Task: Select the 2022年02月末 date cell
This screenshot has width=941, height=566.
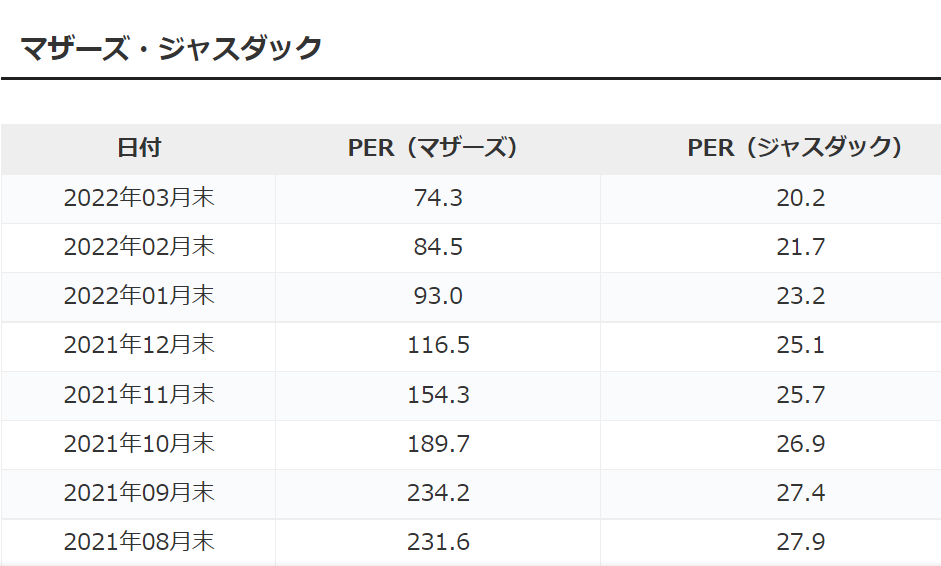Action: (139, 247)
